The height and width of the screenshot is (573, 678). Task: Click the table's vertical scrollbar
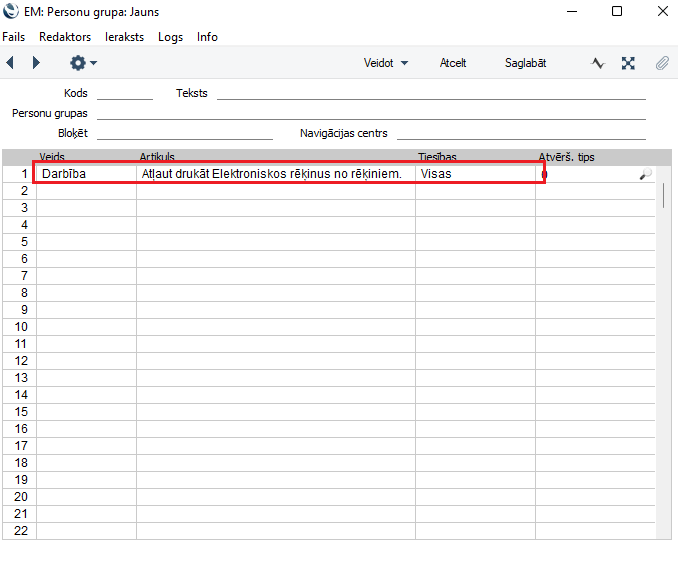click(x=664, y=195)
